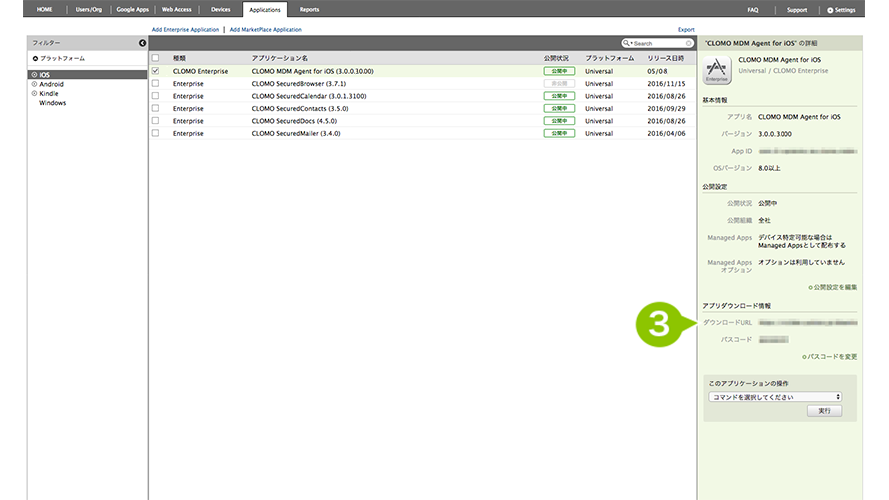Toggle the select-all checkbox in table header
Screen dimensions: 889x500
tap(155, 58)
